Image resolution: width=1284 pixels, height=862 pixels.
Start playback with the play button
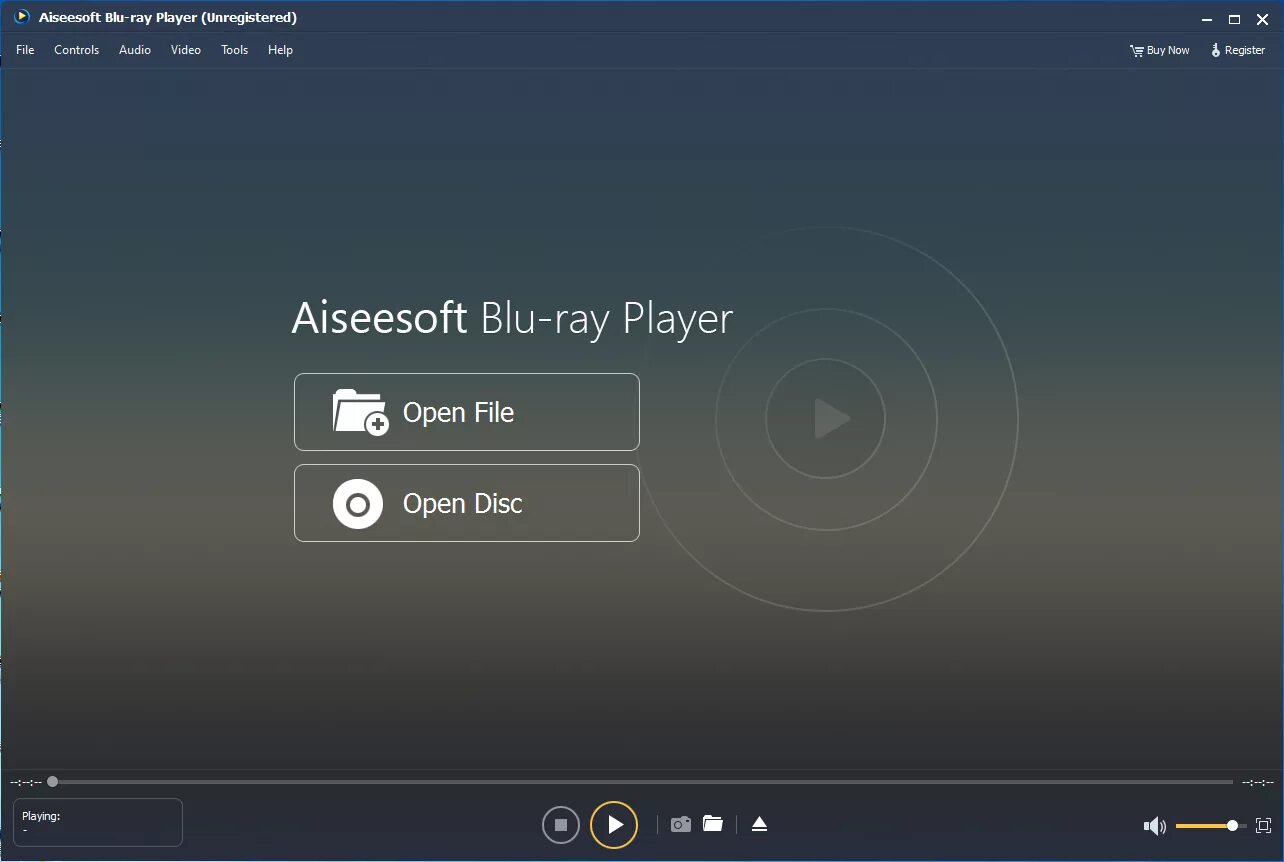pos(614,825)
